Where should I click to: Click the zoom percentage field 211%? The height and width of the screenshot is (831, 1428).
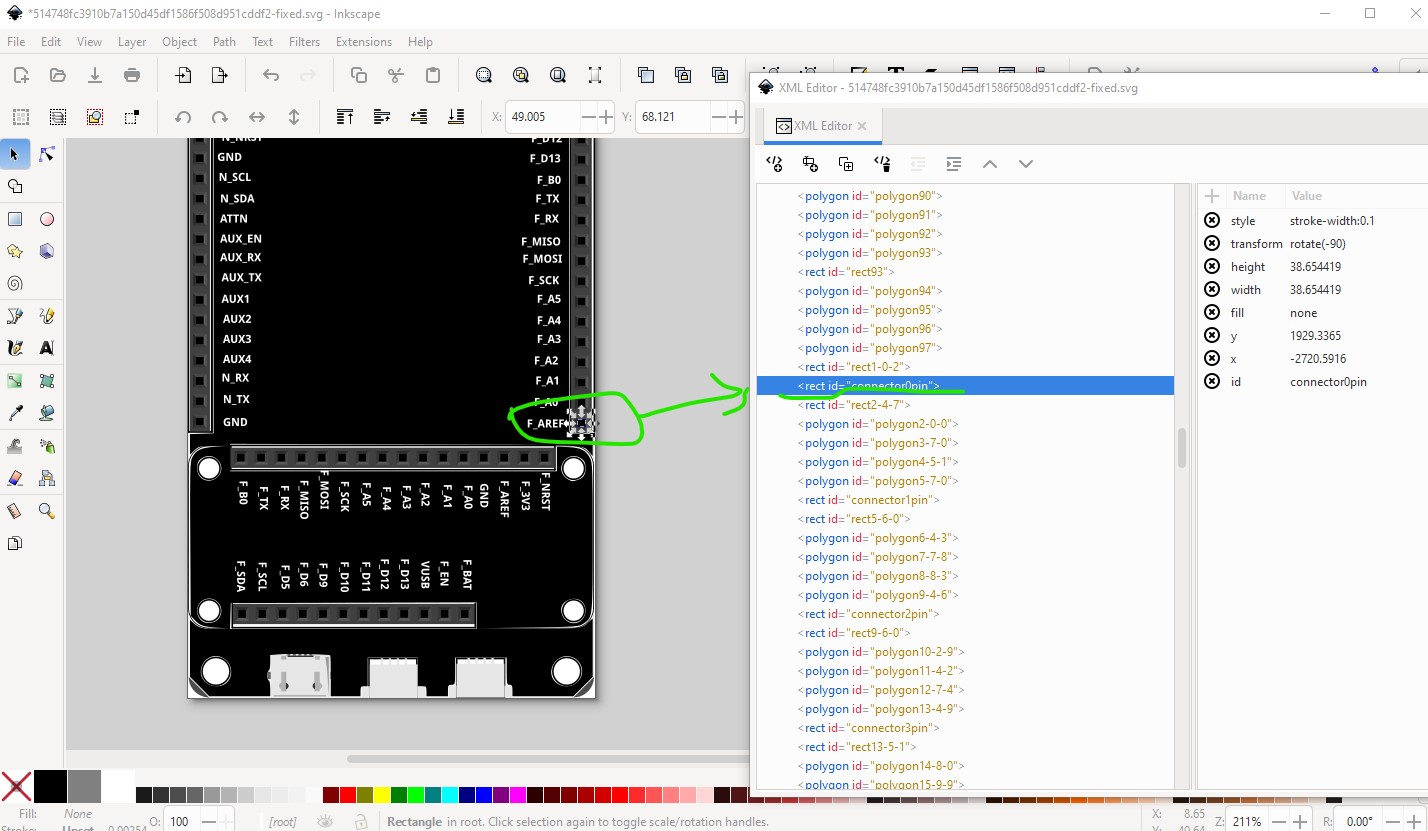coord(1248,822)
